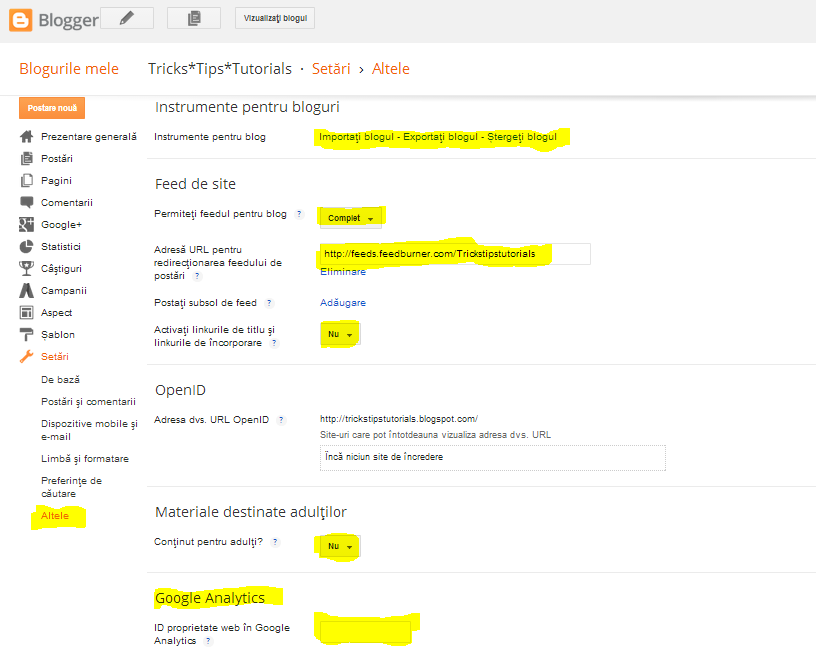Open the posts list icon button
The image size is (816, 660).
(x=194, y=18)
